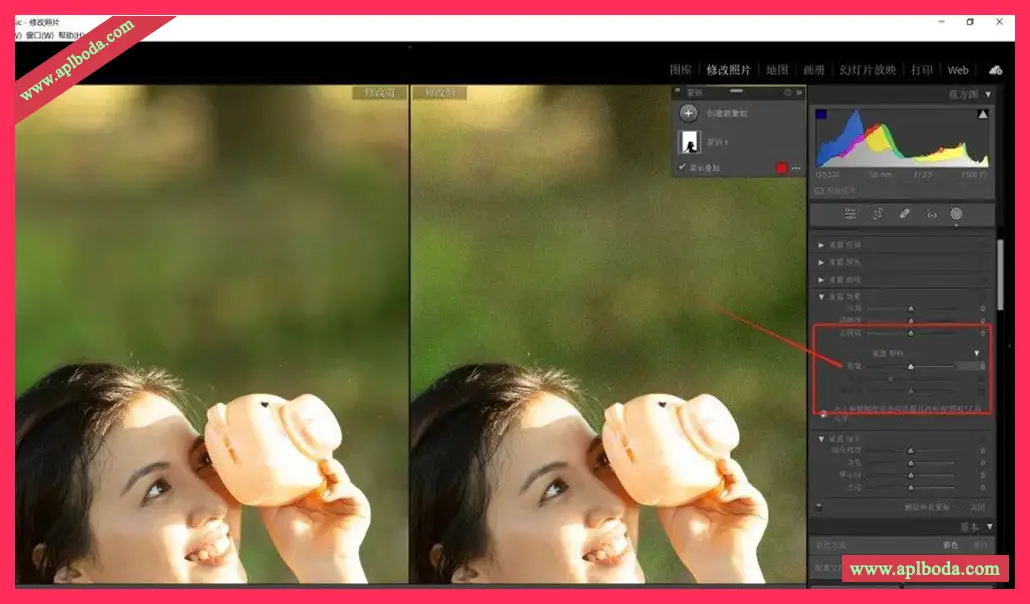Image resolution: width=1030 pixels, height=604 pixels.
Task: Open the three-dots overlay options menu
Action: pyautogui.click(x=797, y=168)
